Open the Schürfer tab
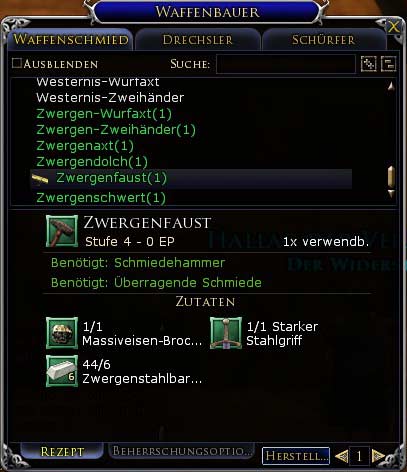This screenshot has width=407, height=472. (x=324, y=40)
